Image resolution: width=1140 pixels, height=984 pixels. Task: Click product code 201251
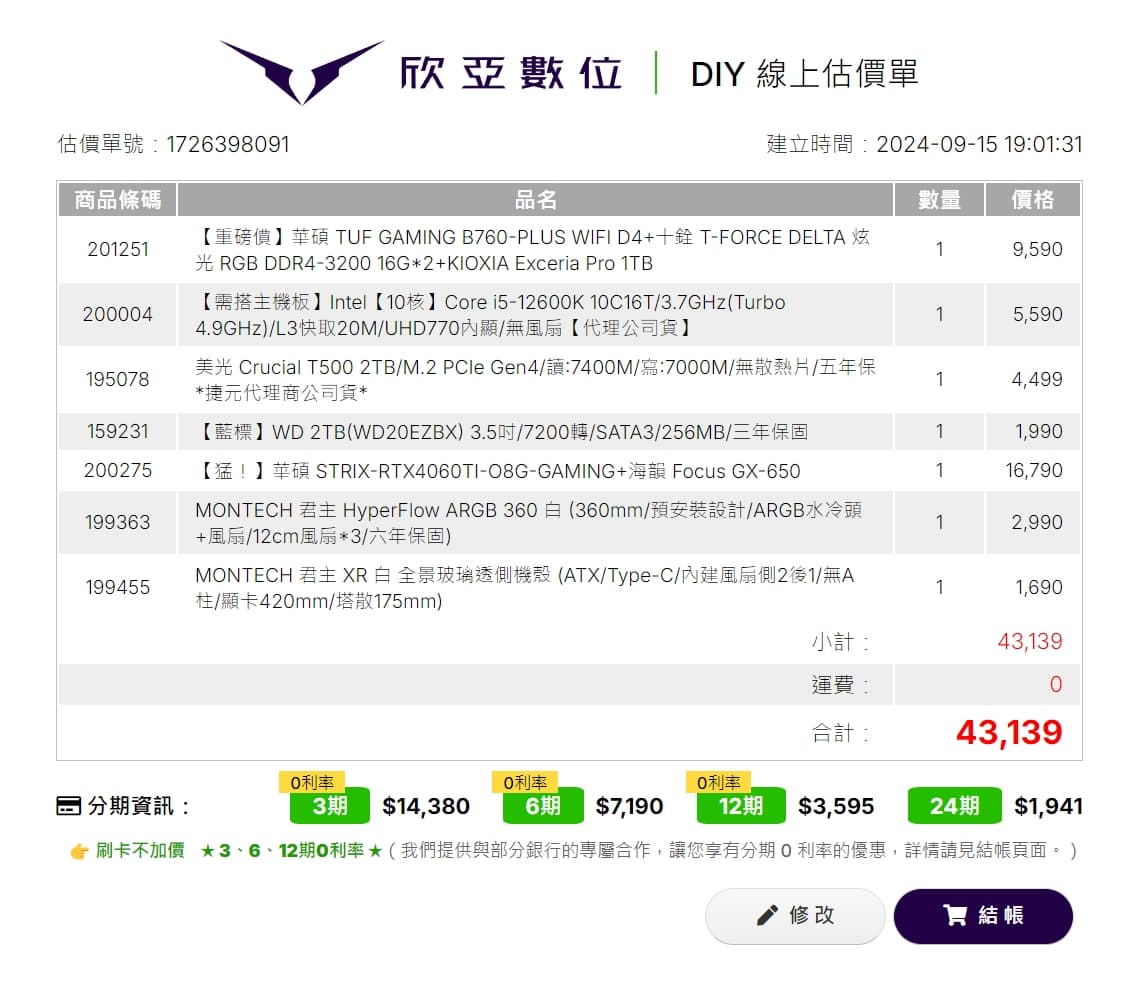tap(118, 249)
